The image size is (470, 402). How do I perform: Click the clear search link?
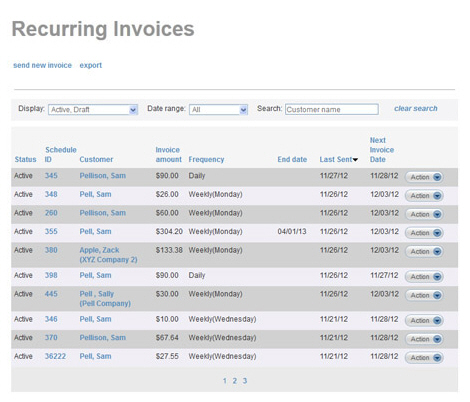pyautogui.click(x=416, y=109)
